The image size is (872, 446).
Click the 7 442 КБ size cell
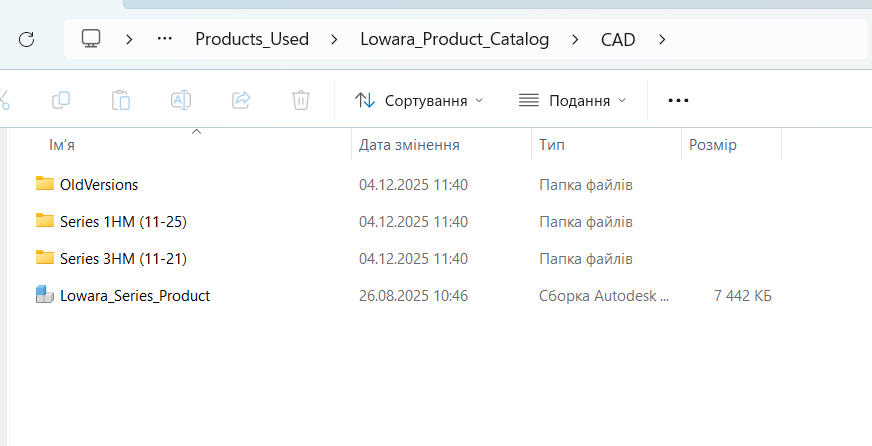742,296
